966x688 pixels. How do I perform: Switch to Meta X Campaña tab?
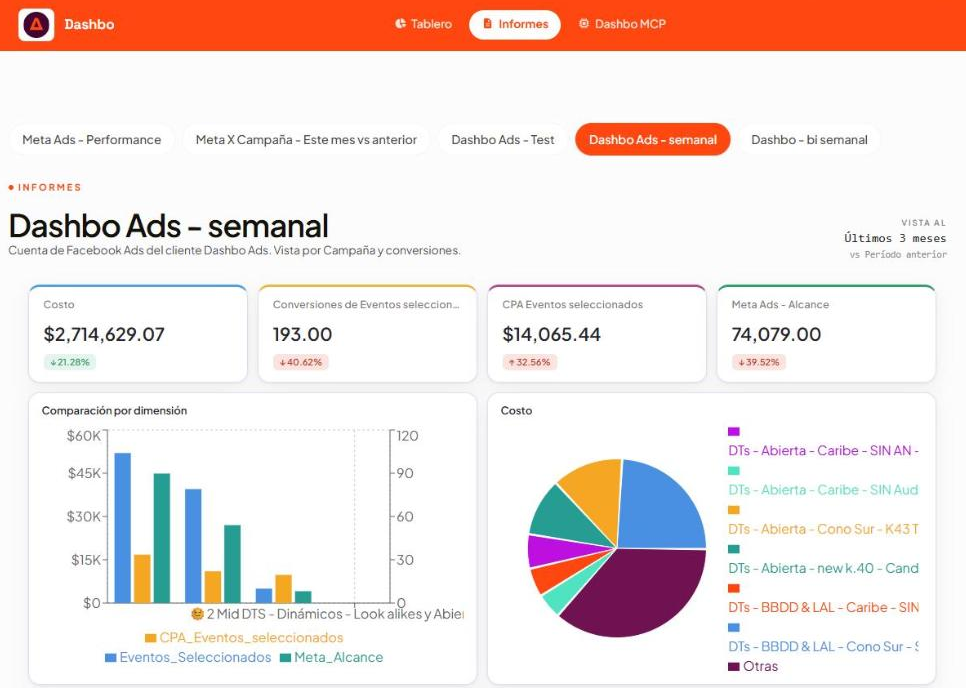(x=306, y=140)
